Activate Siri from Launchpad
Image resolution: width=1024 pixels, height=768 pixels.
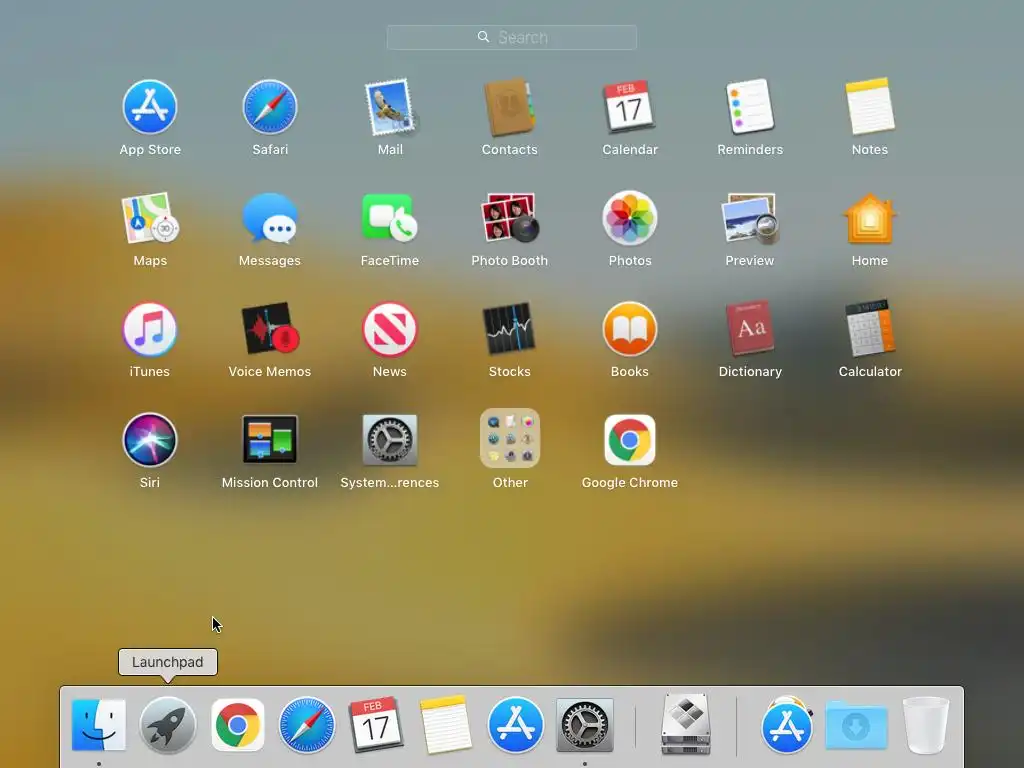pyautogui.click(x=150, y=440)
